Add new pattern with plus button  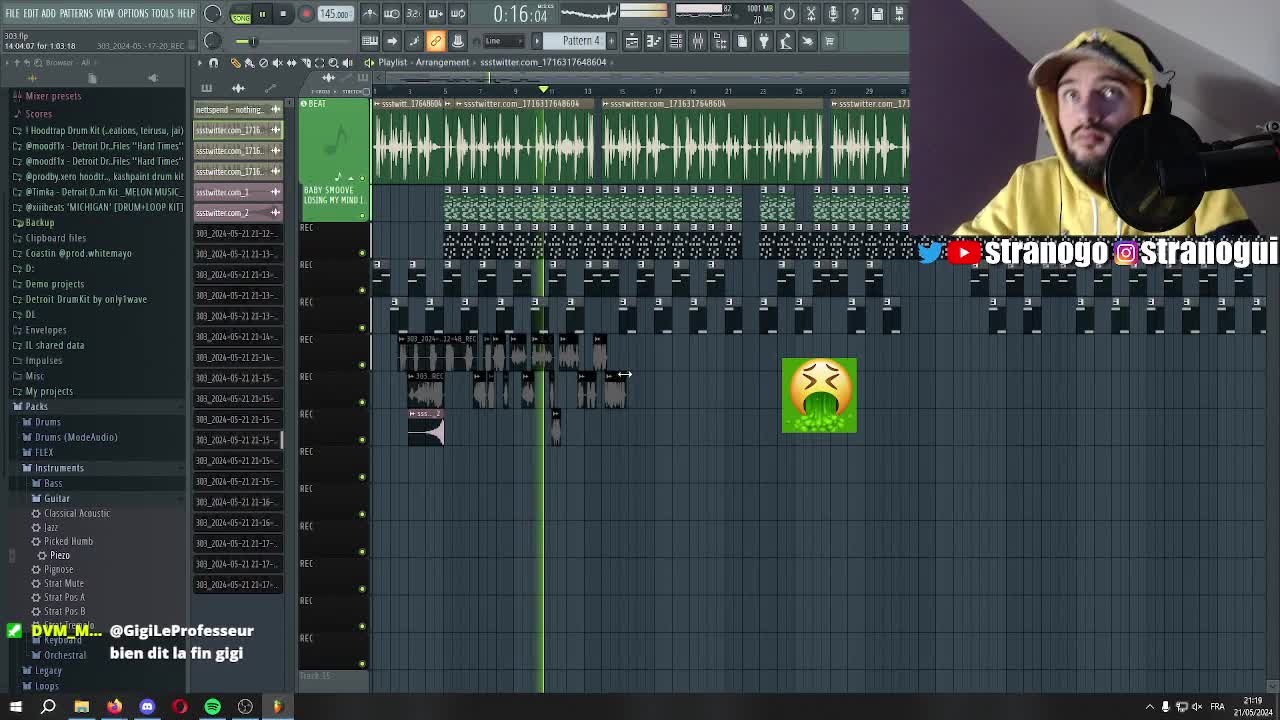coord(612,41)
